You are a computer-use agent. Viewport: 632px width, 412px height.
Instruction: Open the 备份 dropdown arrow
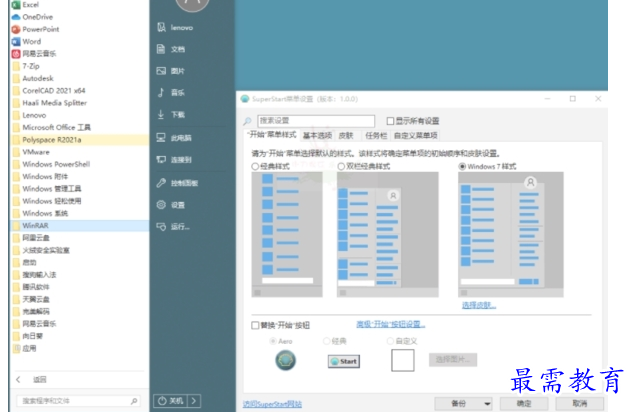487,403
